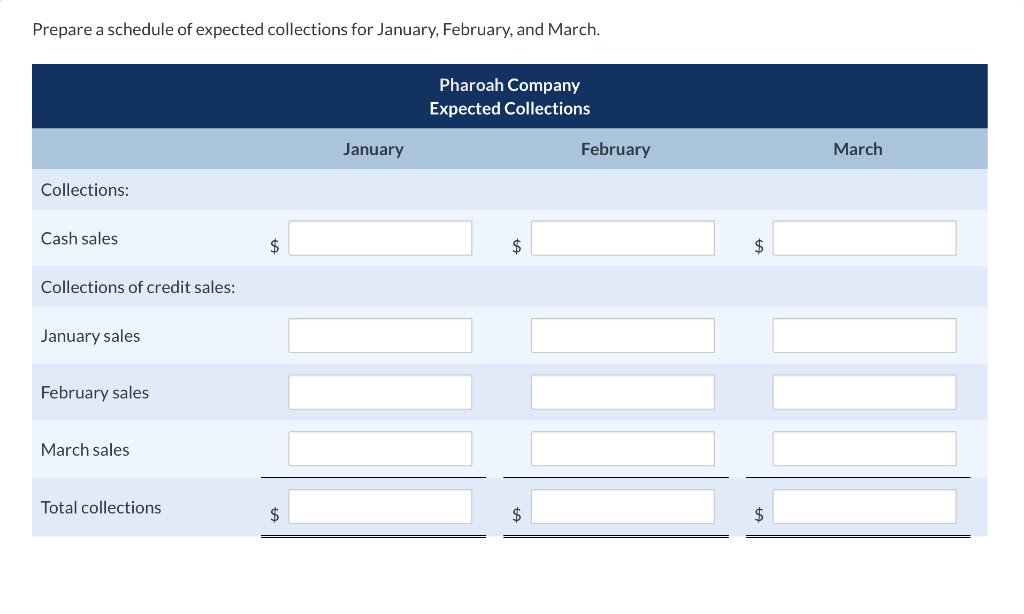Focus the February column February sales field
1024x614 pixels.
point(622,392)
